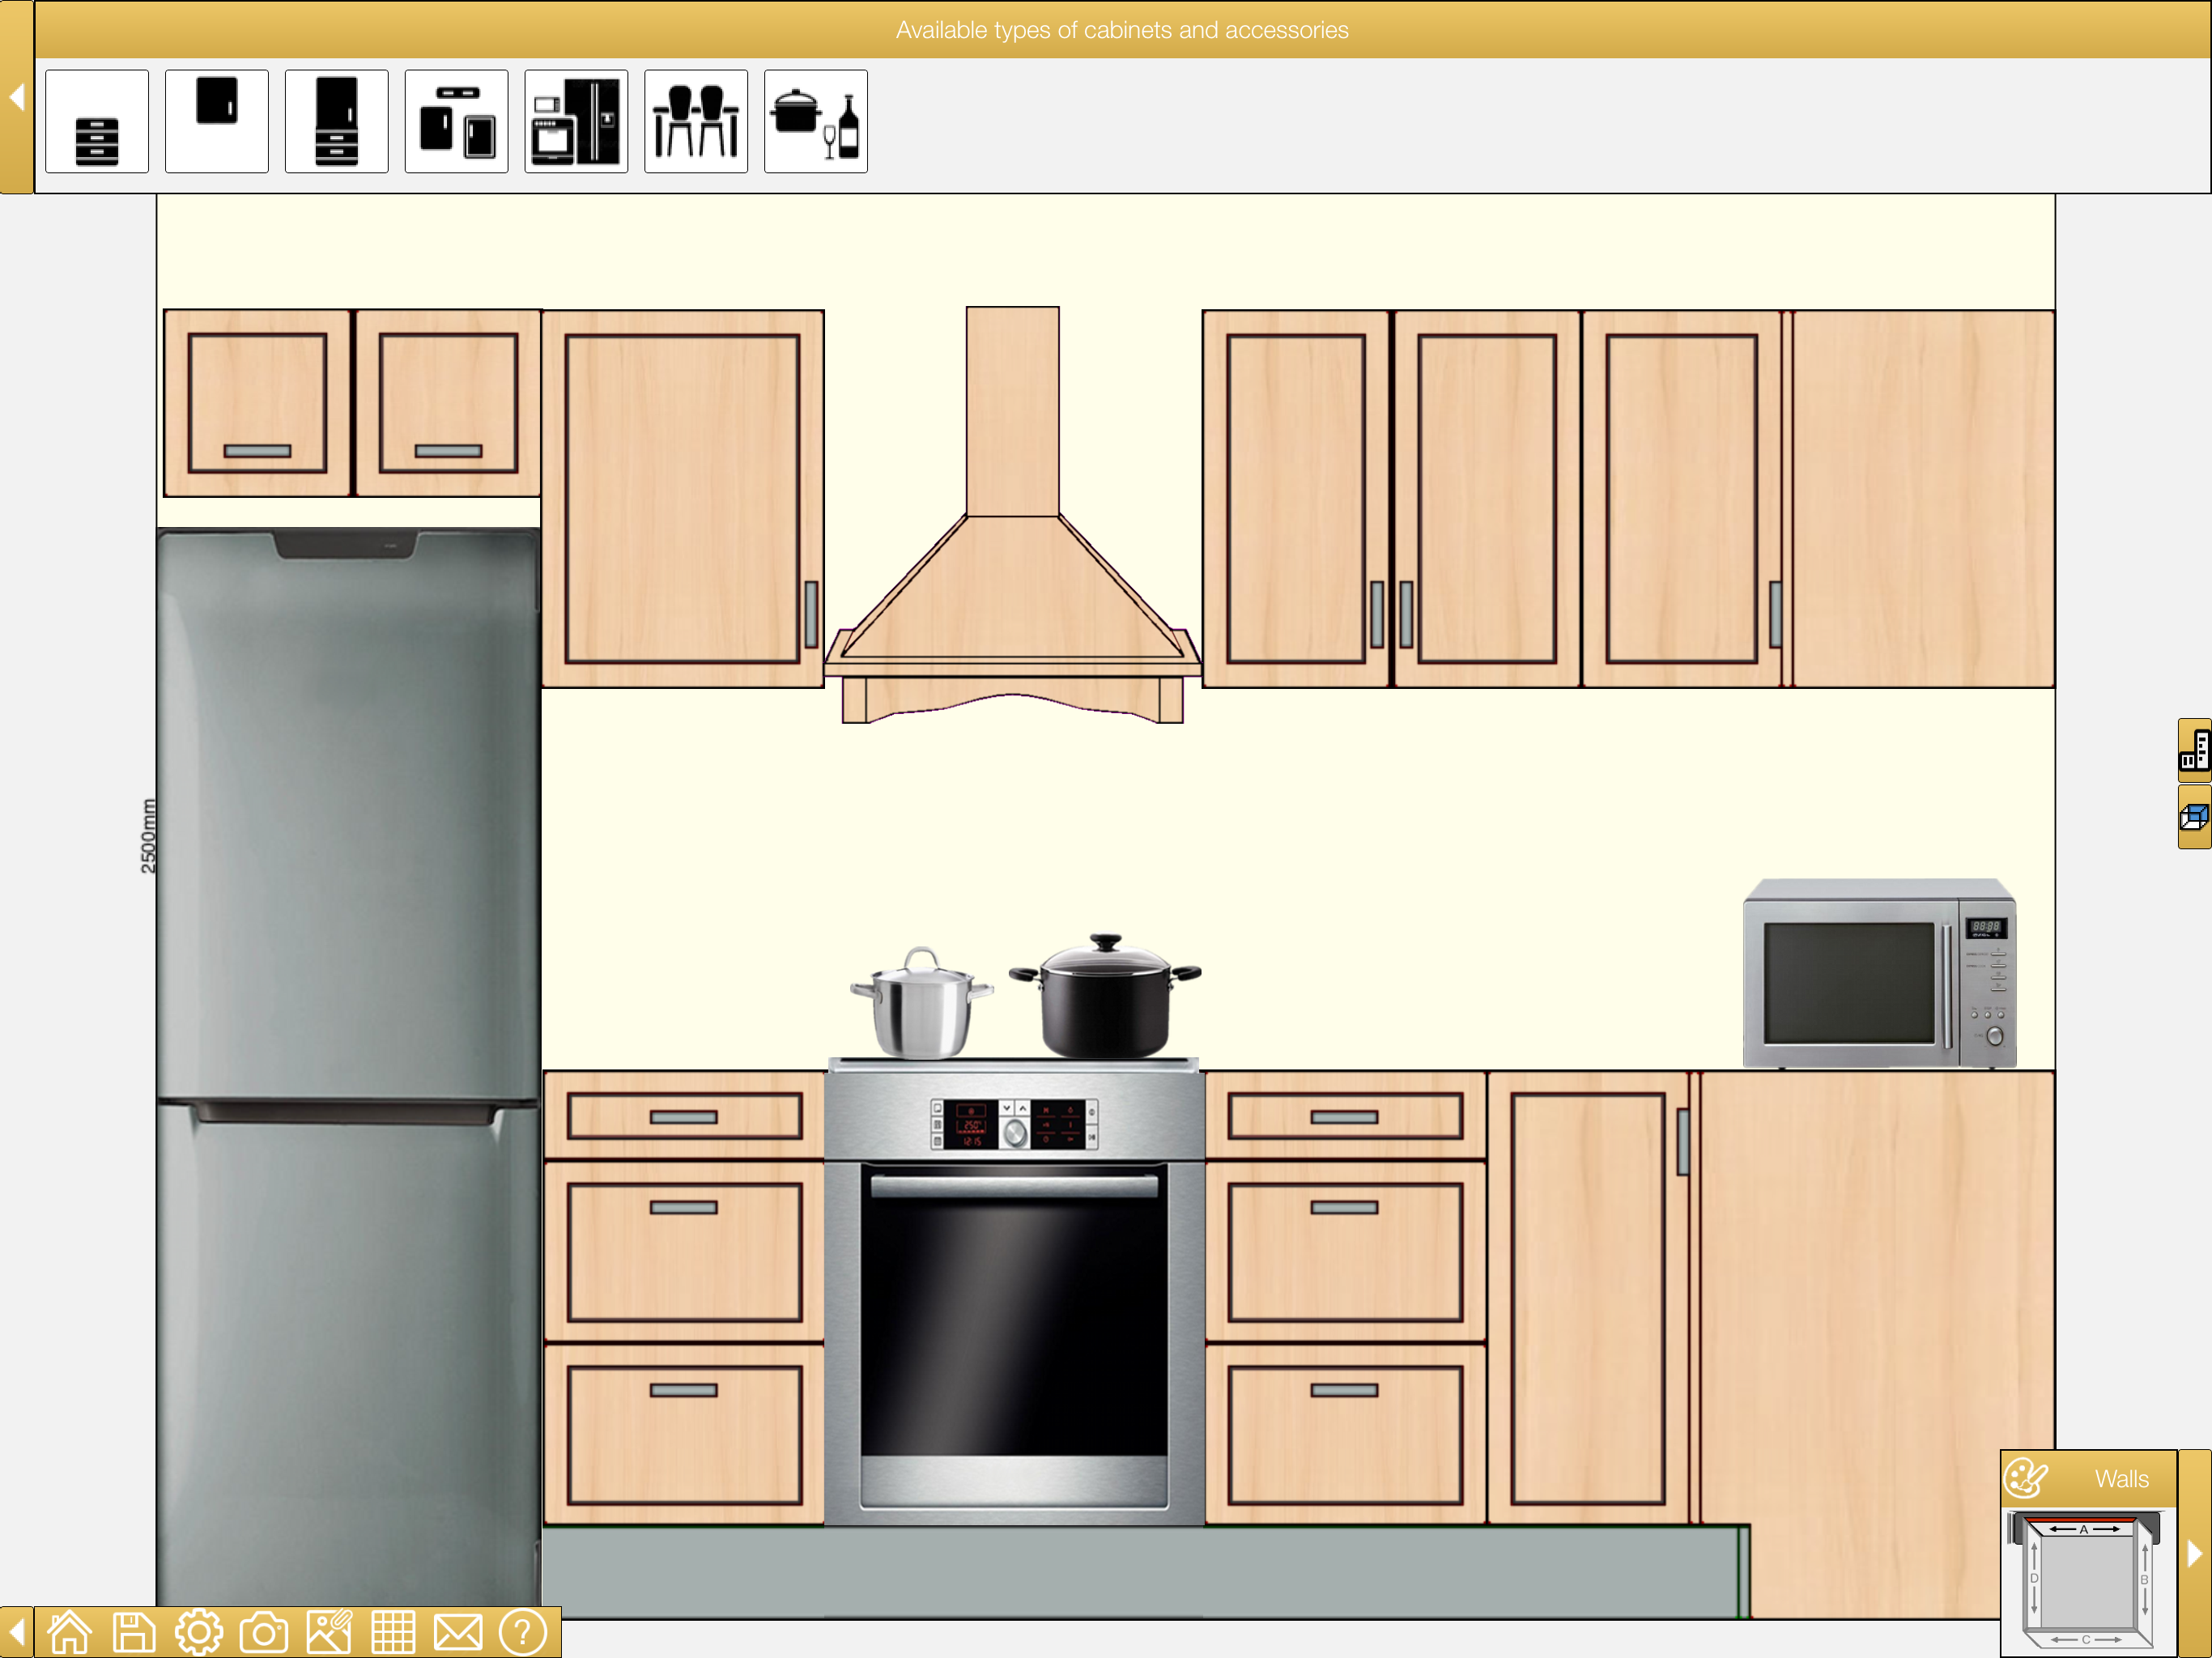Viewport: 2212px width, 1658px height.
Task: Open help with the question mark icon
Action: (522, 1632)
